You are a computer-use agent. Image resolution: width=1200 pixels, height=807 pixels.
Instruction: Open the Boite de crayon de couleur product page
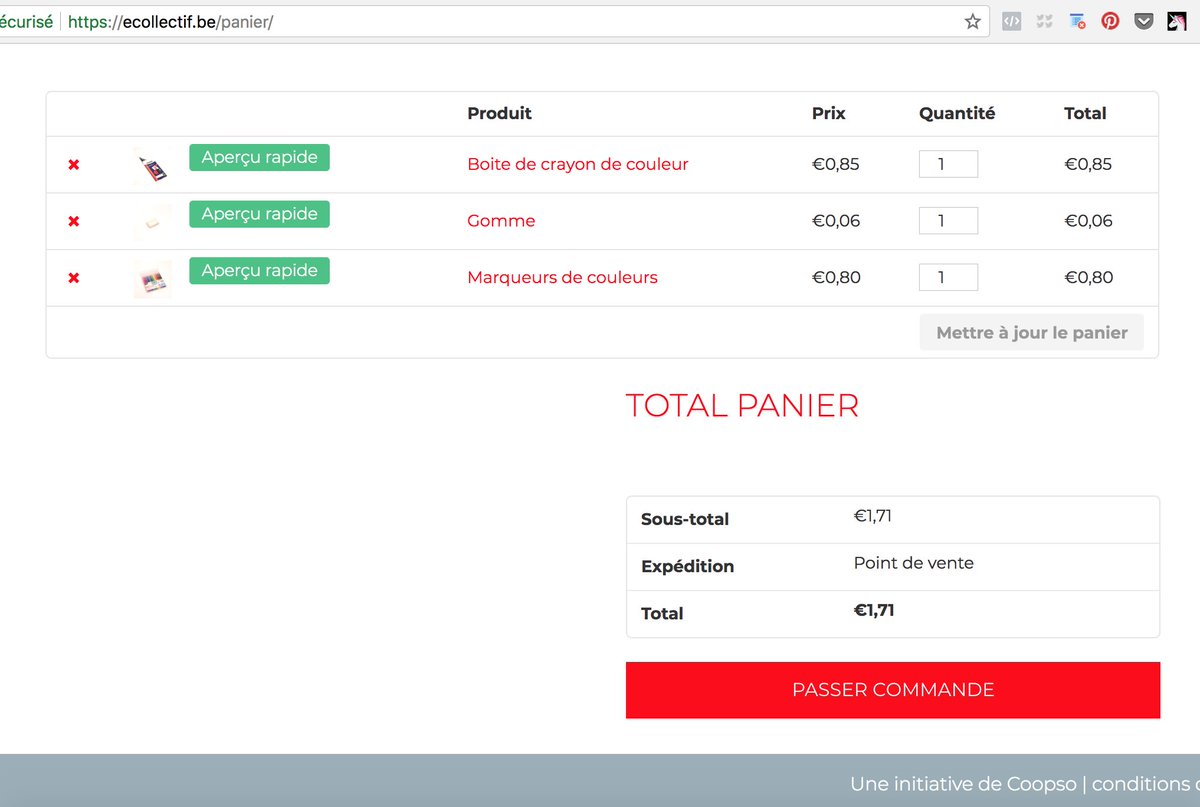[578, 164]
